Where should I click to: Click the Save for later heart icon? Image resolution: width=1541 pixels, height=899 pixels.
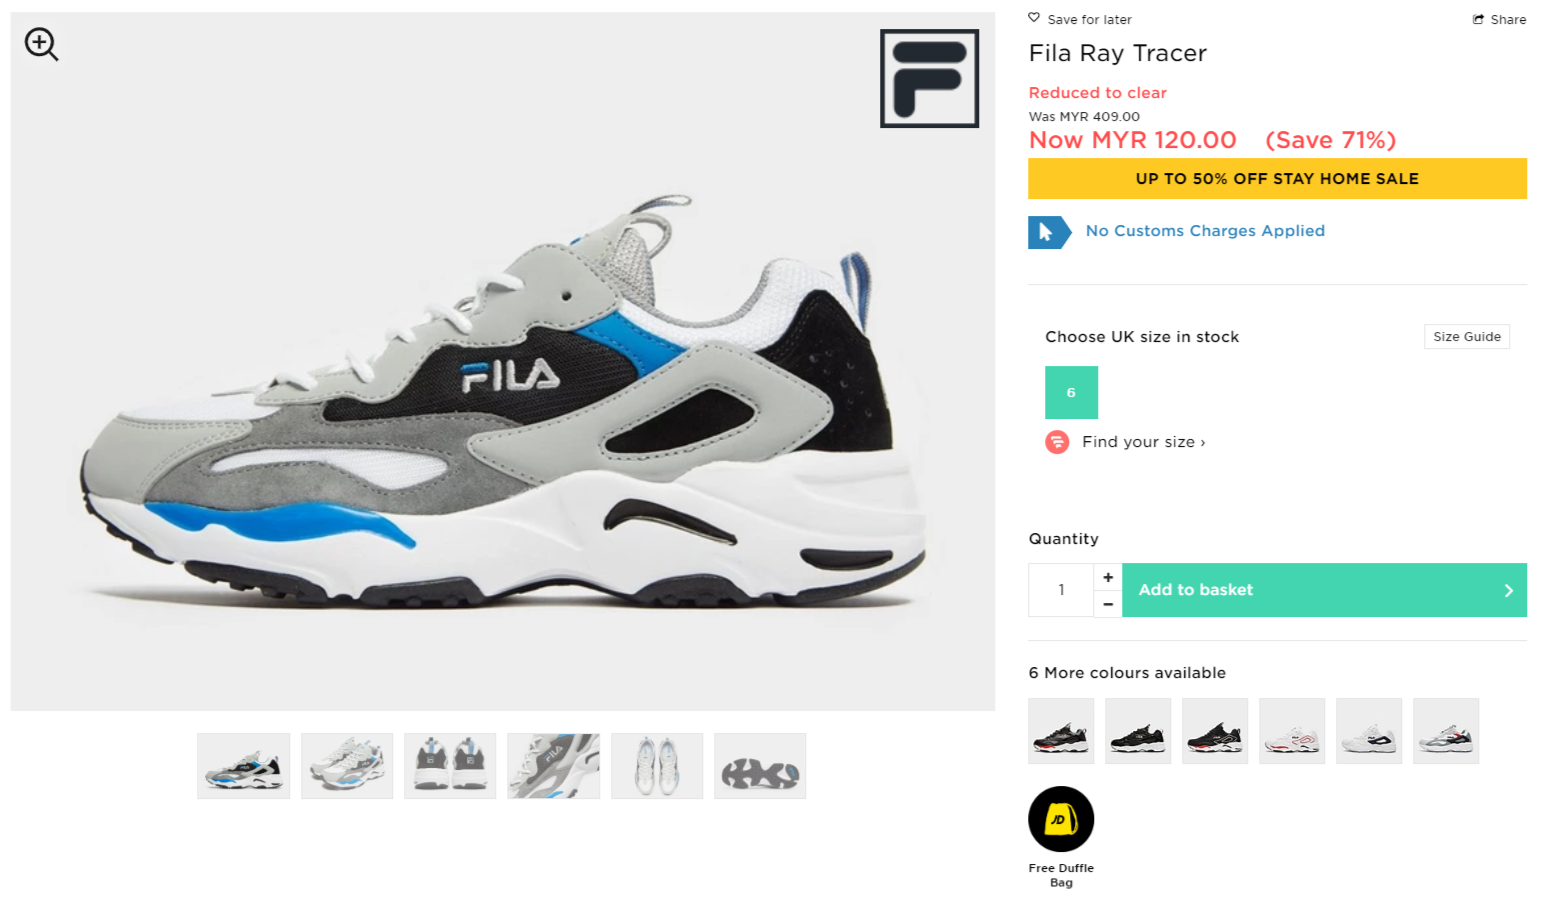point(1034,18)
